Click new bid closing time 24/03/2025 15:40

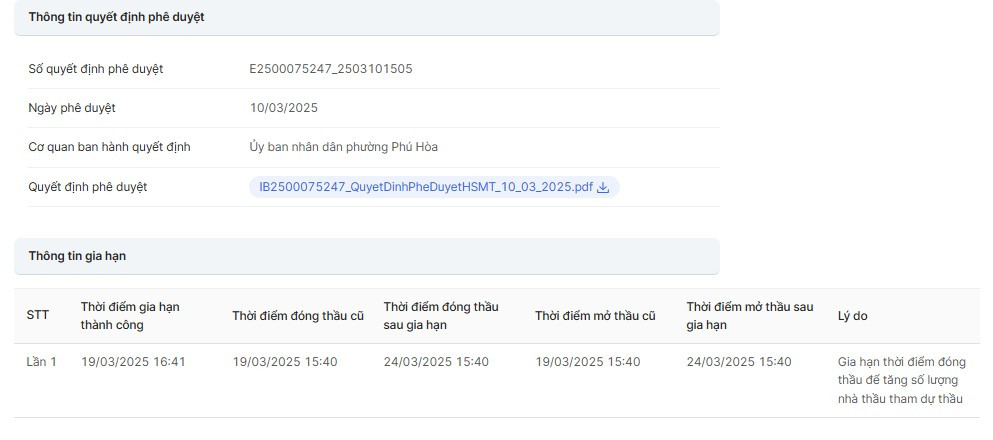(436, 362)
